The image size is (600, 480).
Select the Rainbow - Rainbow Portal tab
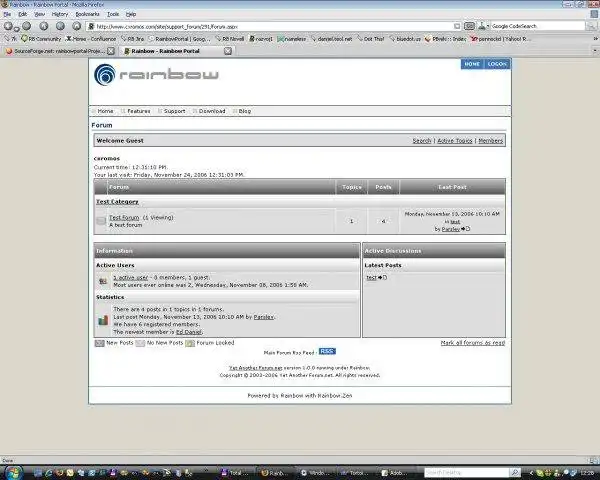click(176, 51)
